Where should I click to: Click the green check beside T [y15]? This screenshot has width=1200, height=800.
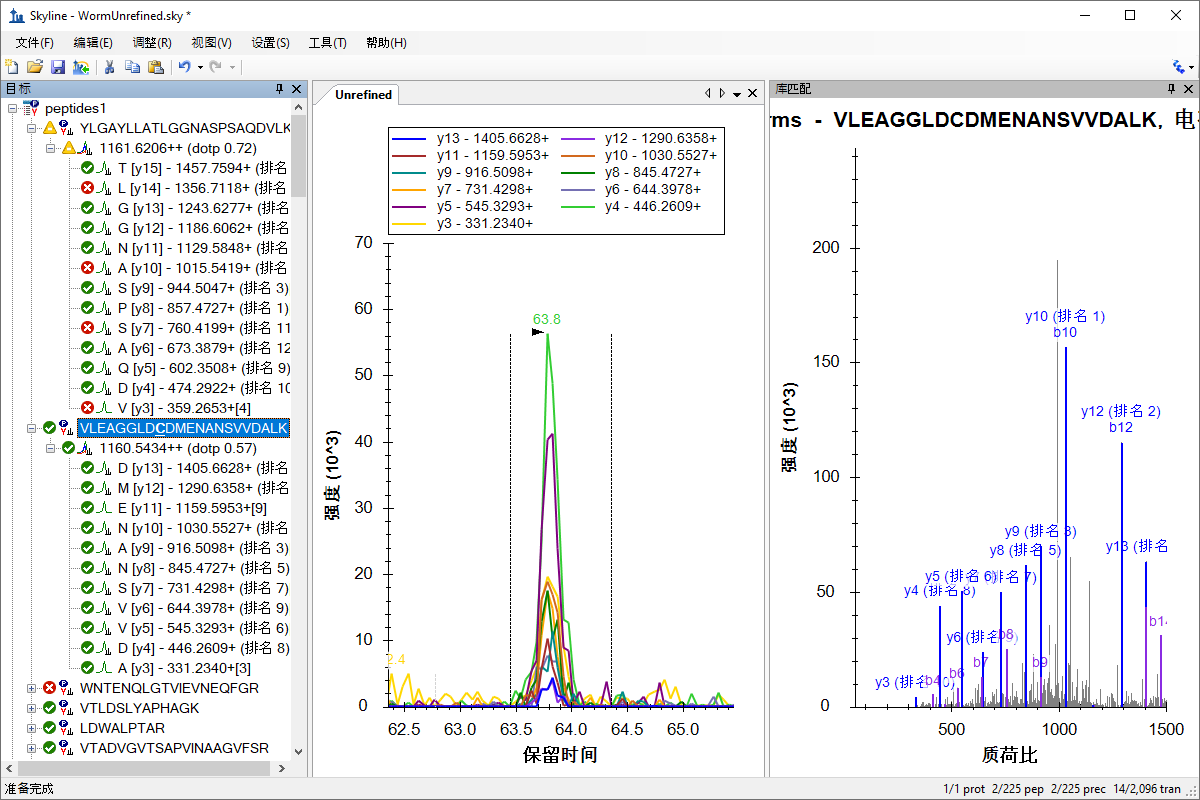click(x=87, y=168)
